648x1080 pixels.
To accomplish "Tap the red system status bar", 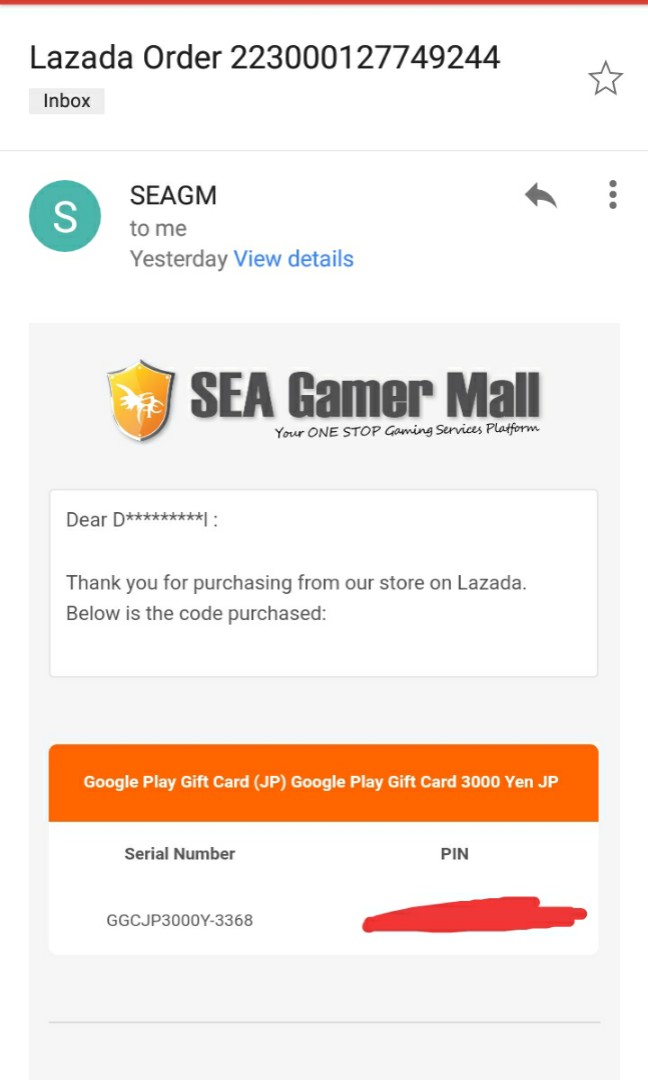I will point(324,4).
